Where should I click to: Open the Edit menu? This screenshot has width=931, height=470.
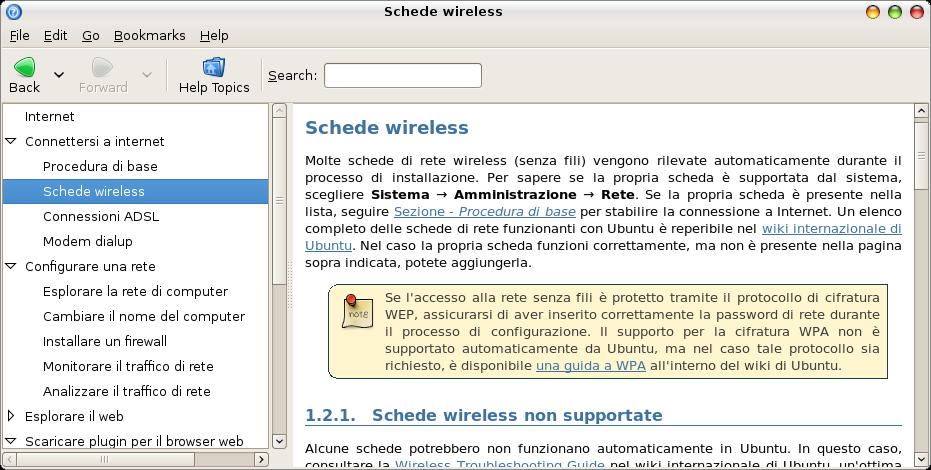(55, 36)
